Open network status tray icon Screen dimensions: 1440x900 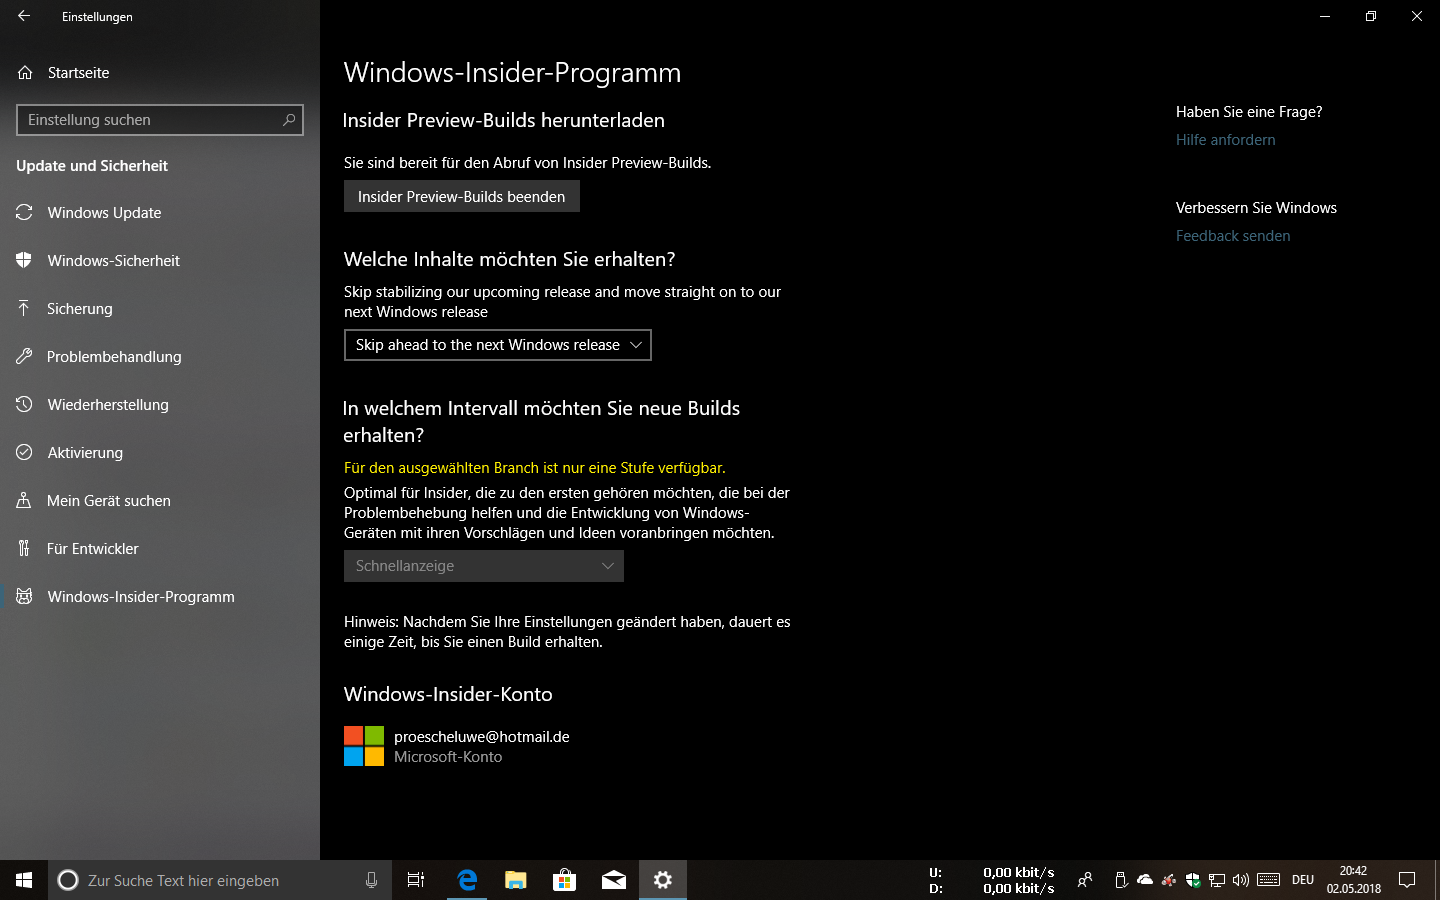[1217, 880]
